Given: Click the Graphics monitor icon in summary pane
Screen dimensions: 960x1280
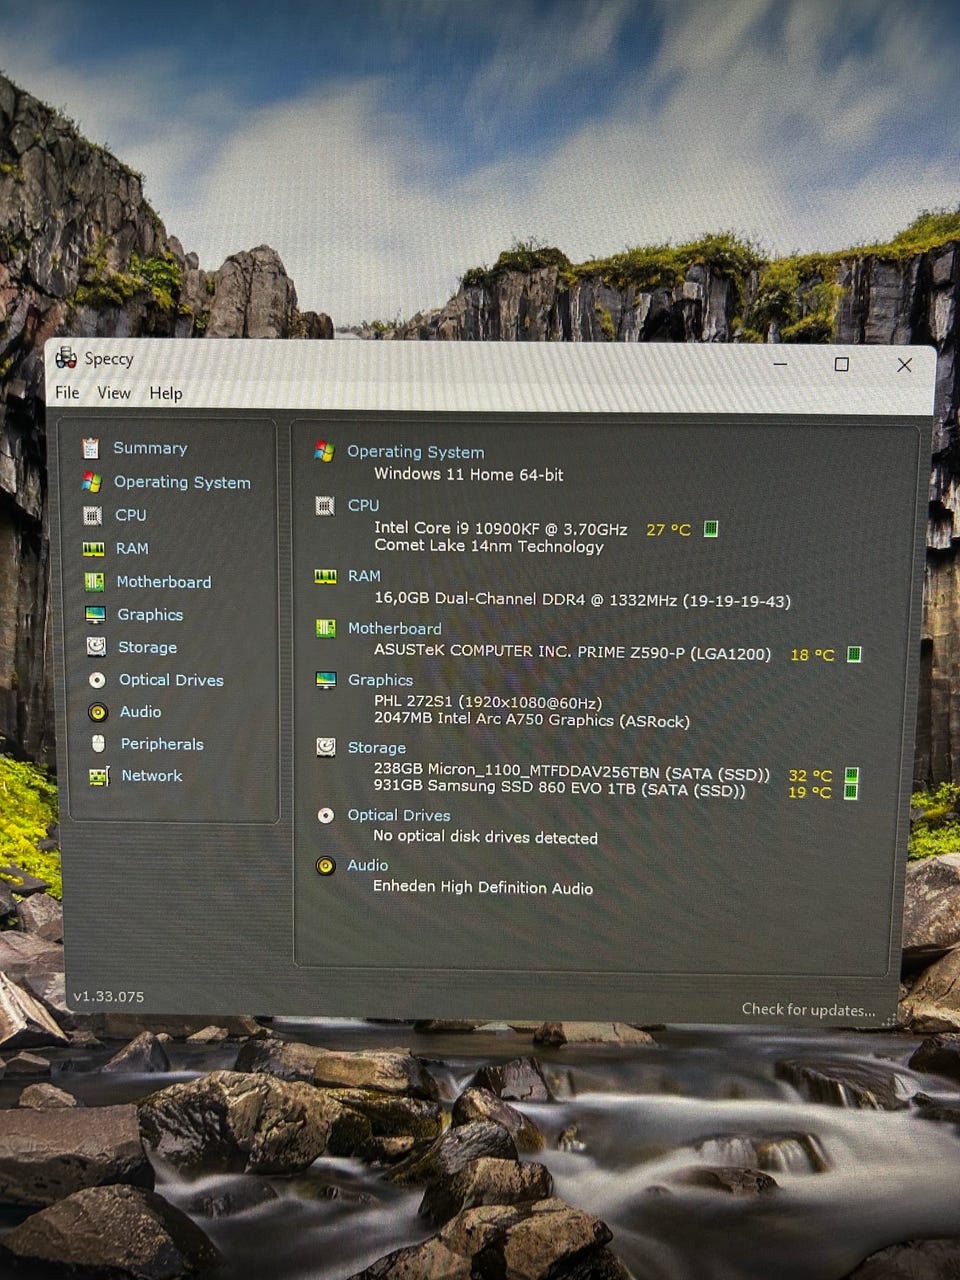Looking at the screenshot, I should [326, 680].
